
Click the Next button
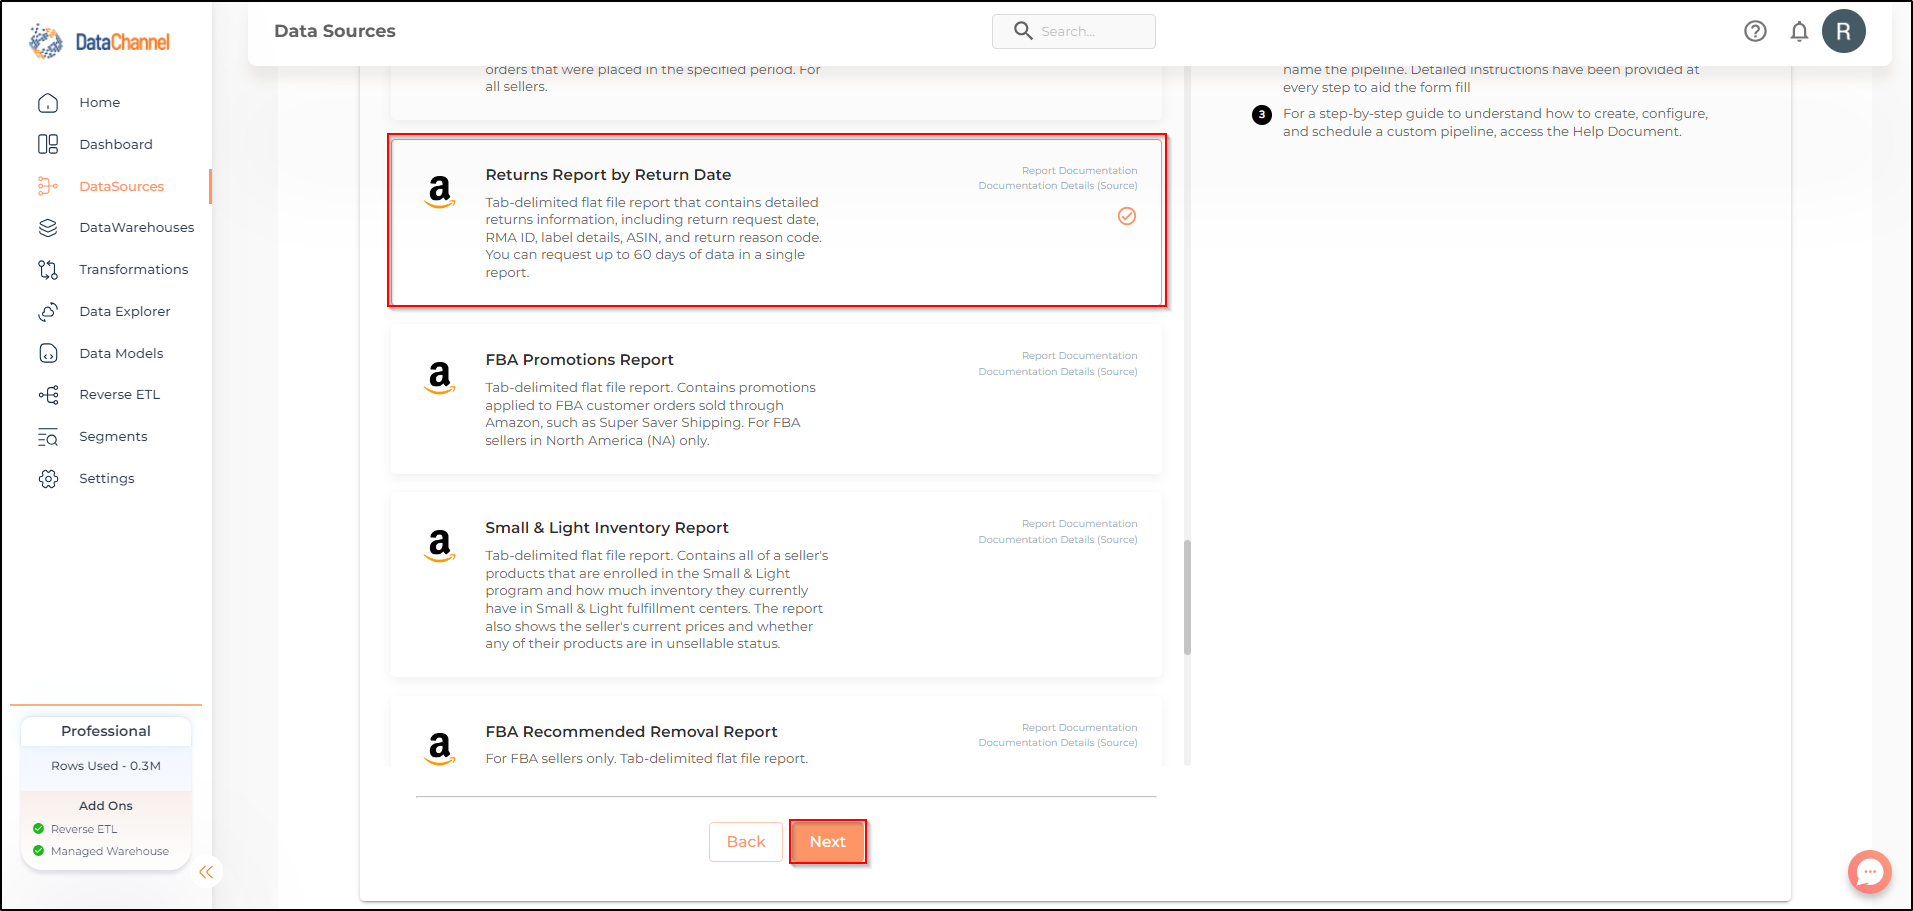[x=828, y=842]
